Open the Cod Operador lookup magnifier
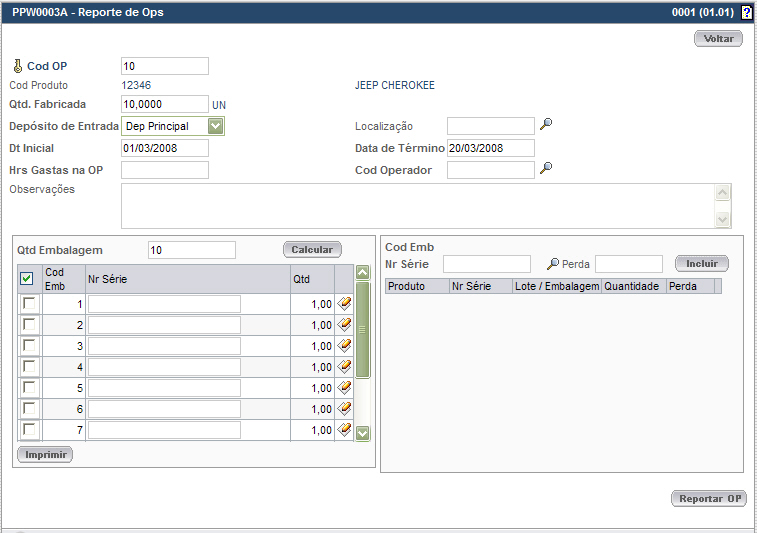 (x=546, y=169)
